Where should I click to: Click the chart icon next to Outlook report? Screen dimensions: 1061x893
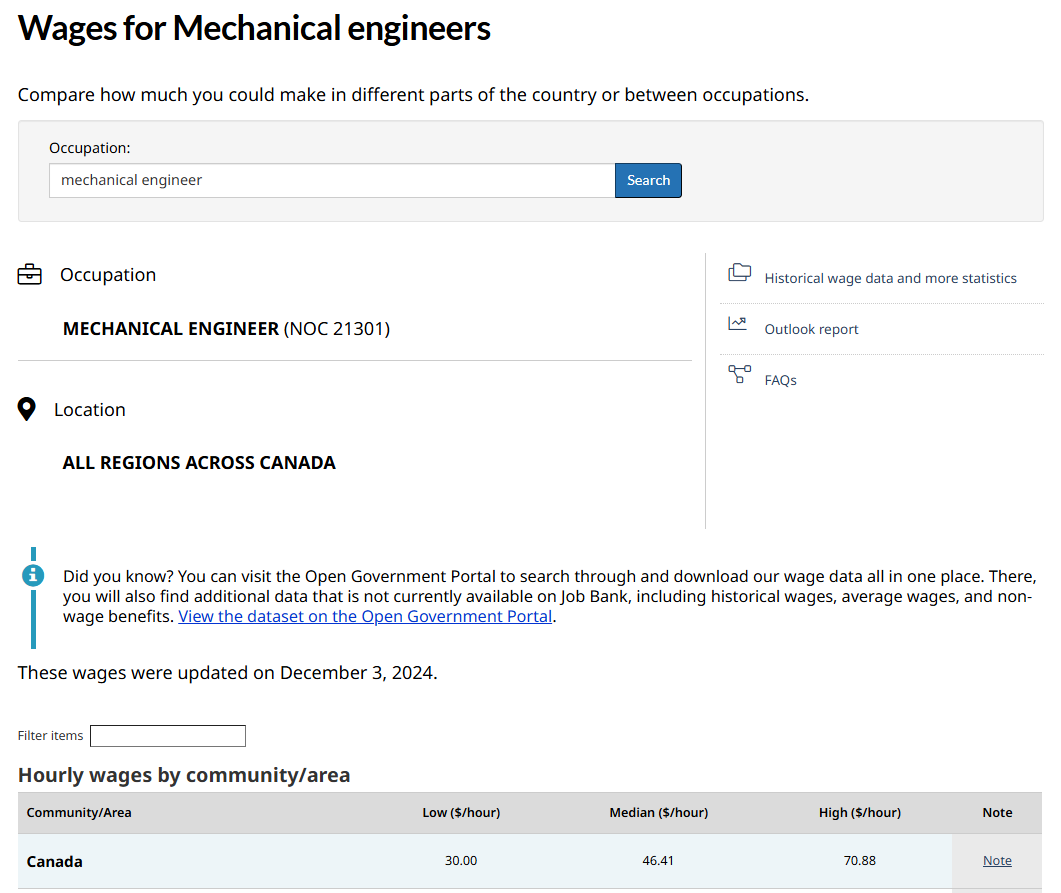pos(738,324)
